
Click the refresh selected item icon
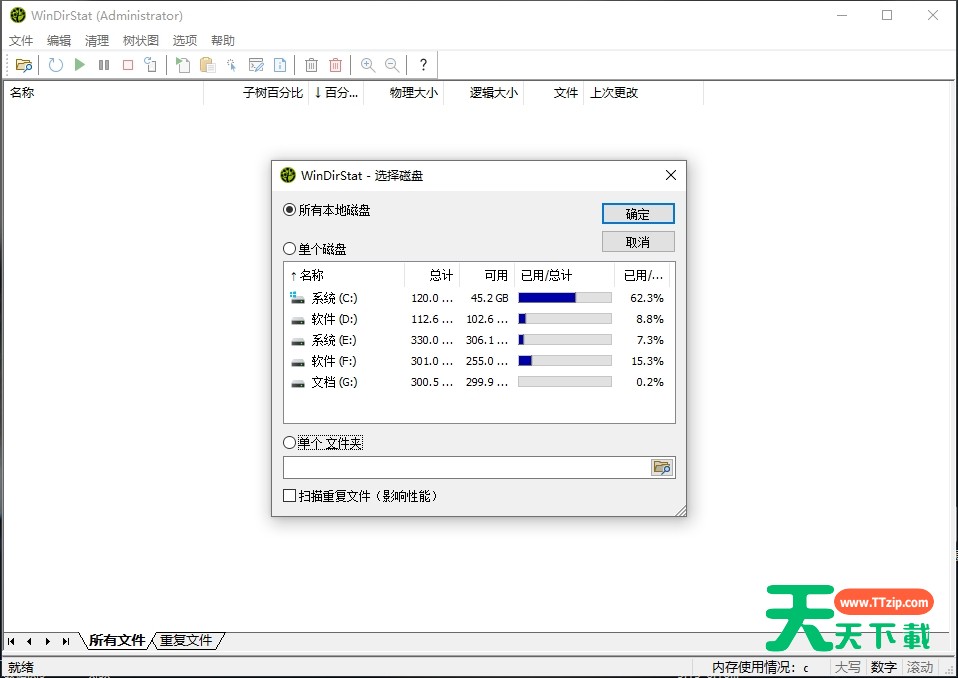pyautogui.click(x=150, y=65)
